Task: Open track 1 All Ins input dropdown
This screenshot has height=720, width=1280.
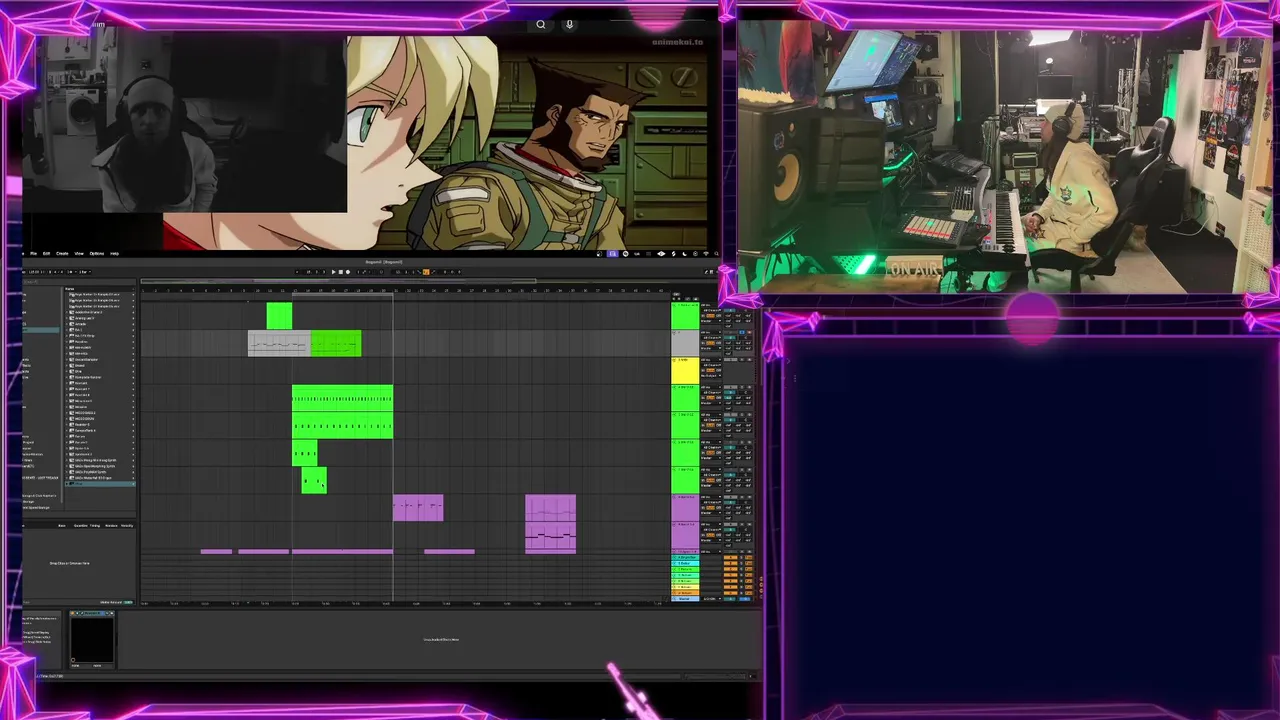Action: (x=710, y=305)
